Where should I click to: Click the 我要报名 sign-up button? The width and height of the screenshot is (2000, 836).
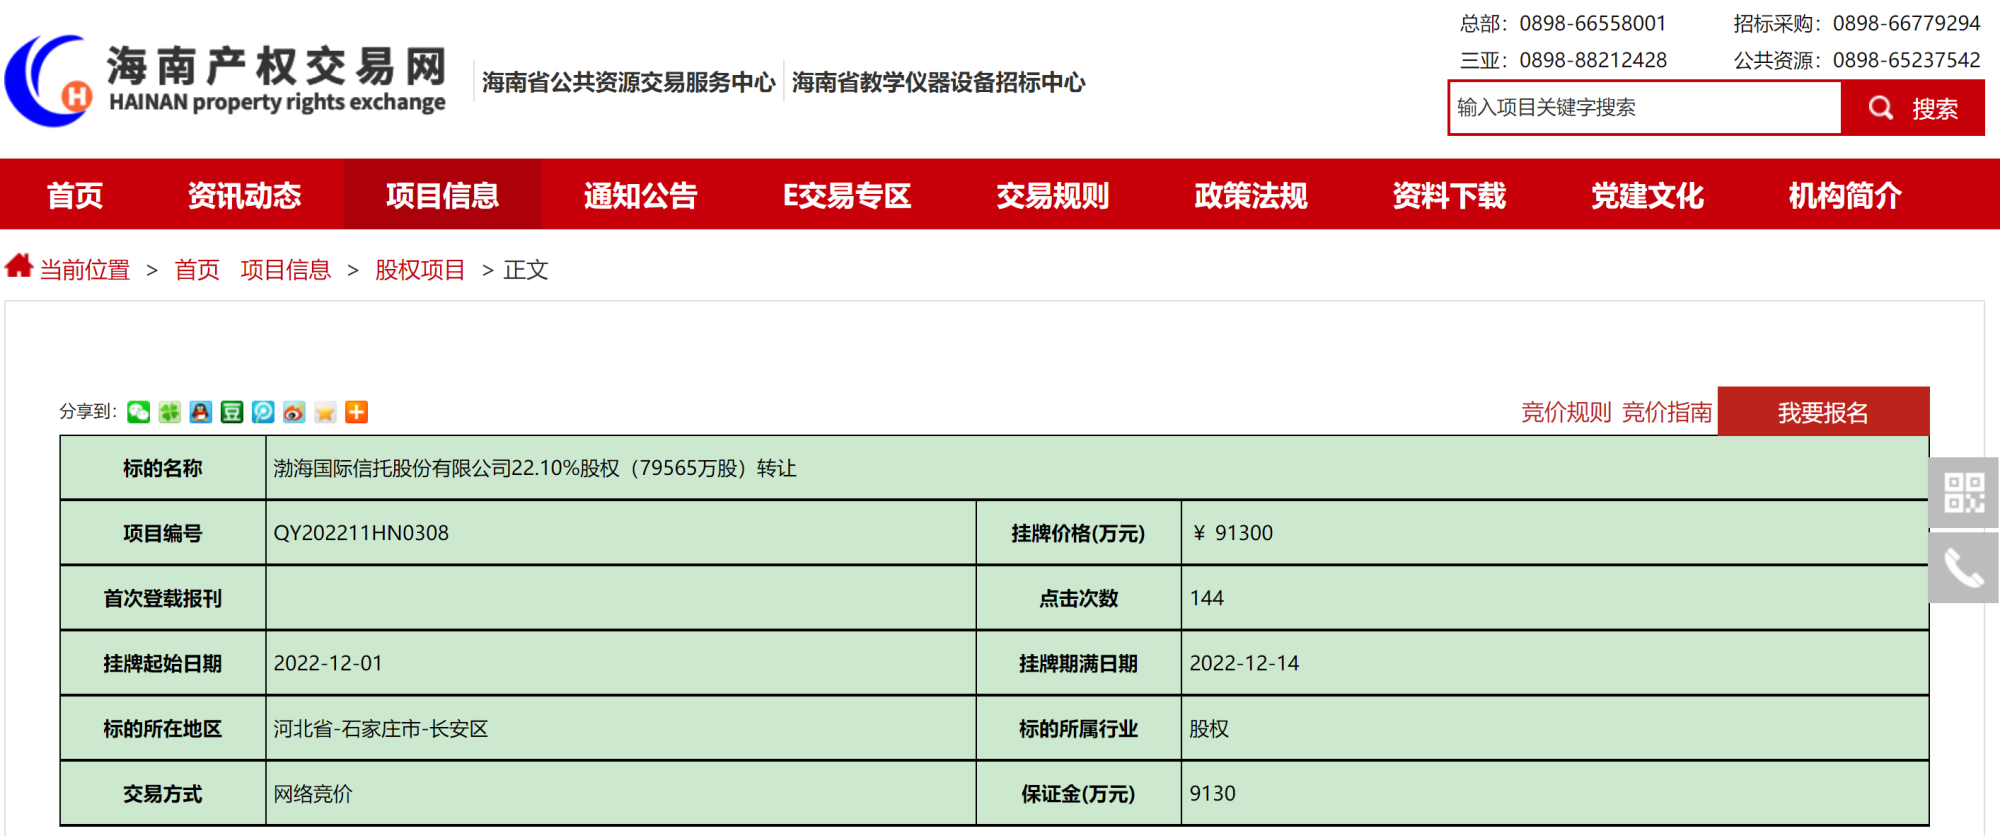tap(1823, 412)
